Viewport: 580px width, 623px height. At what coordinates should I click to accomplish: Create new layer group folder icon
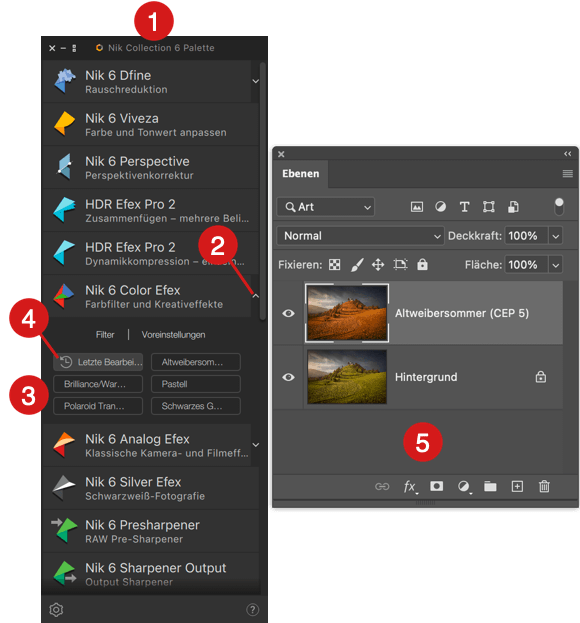tap(490, 486)
